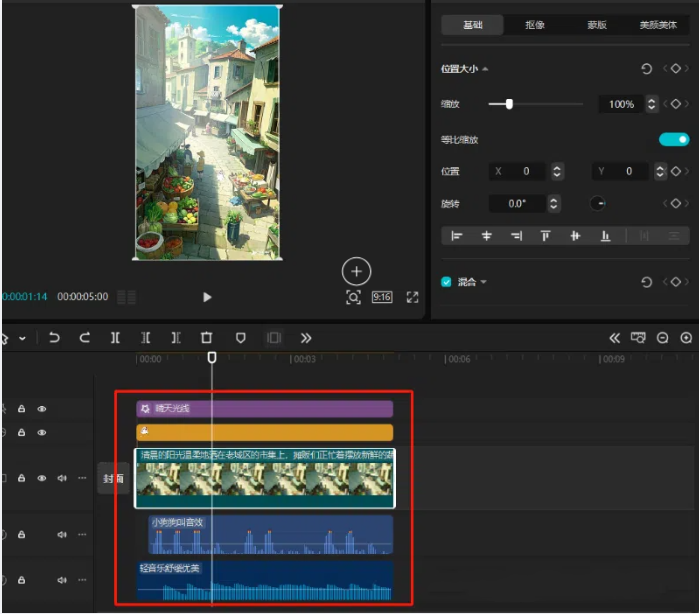Expand more timeline tools with double chevron
The width and height of the screenshot is (699, 614).
tap(306, 338)
